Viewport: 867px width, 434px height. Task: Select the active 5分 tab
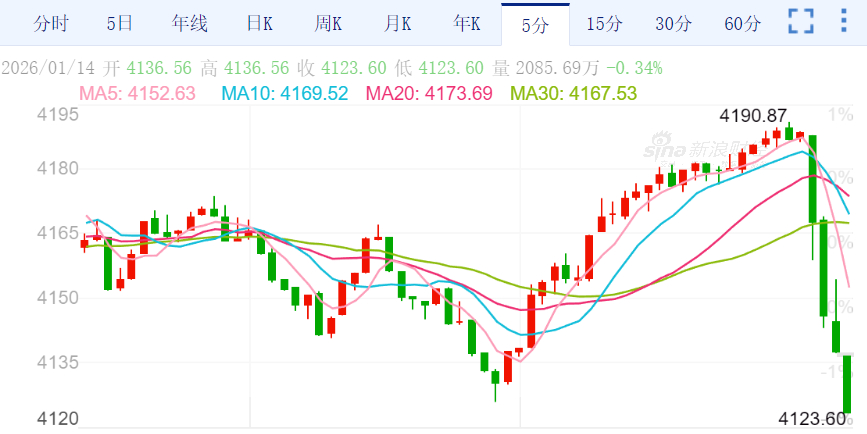[x=535, y=25]
